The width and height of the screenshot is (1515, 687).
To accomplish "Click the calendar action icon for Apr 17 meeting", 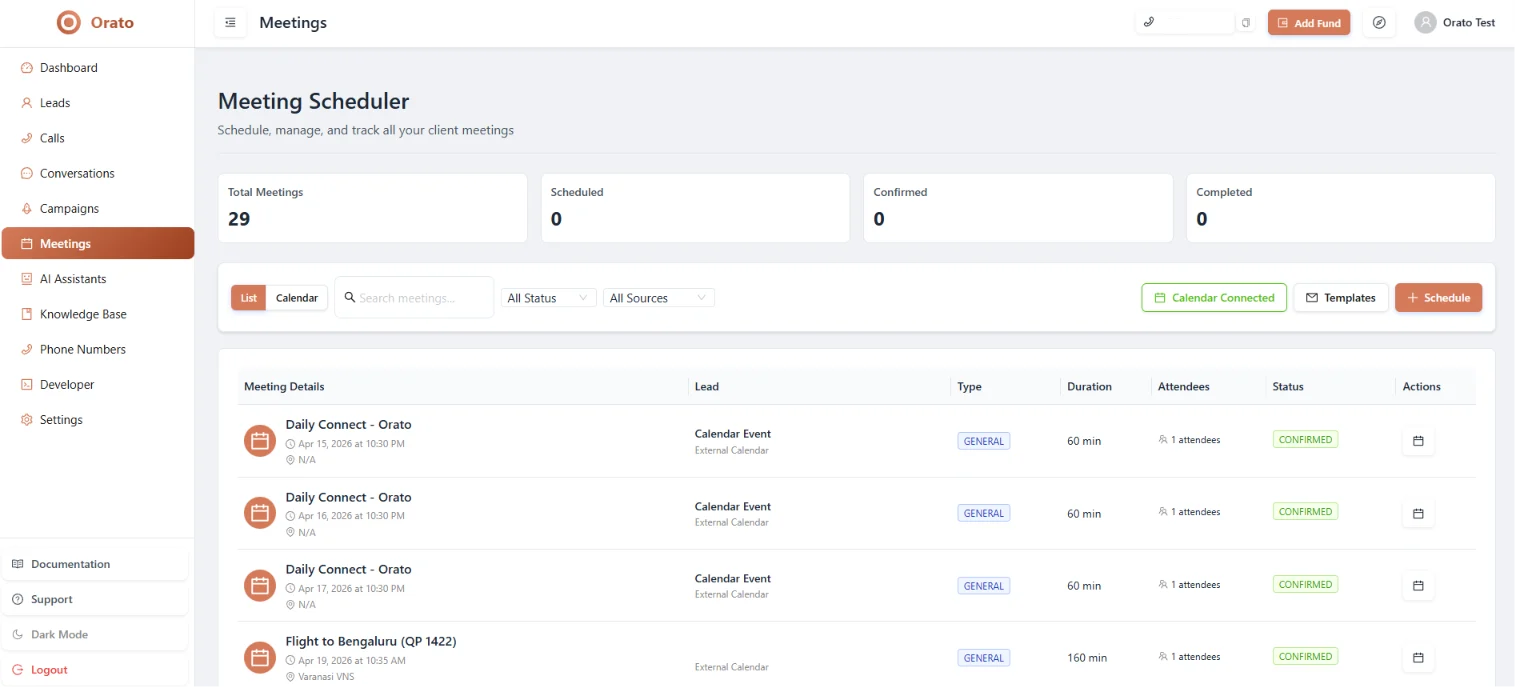I will click(x=1418, y=585).
